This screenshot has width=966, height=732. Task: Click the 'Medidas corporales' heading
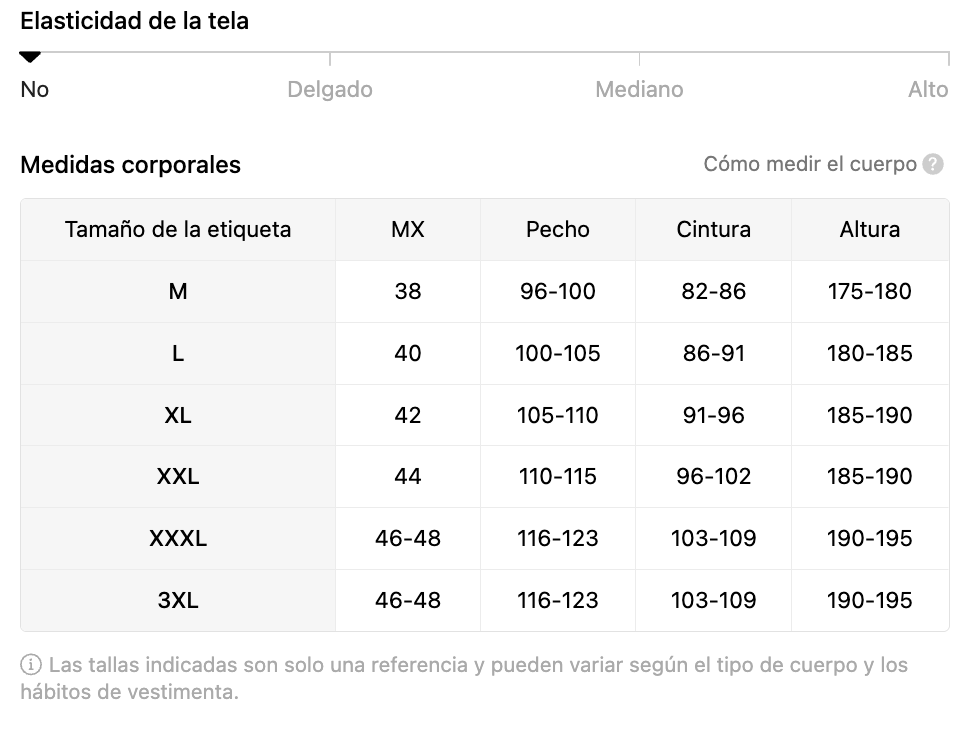click(x=131, y=165)
